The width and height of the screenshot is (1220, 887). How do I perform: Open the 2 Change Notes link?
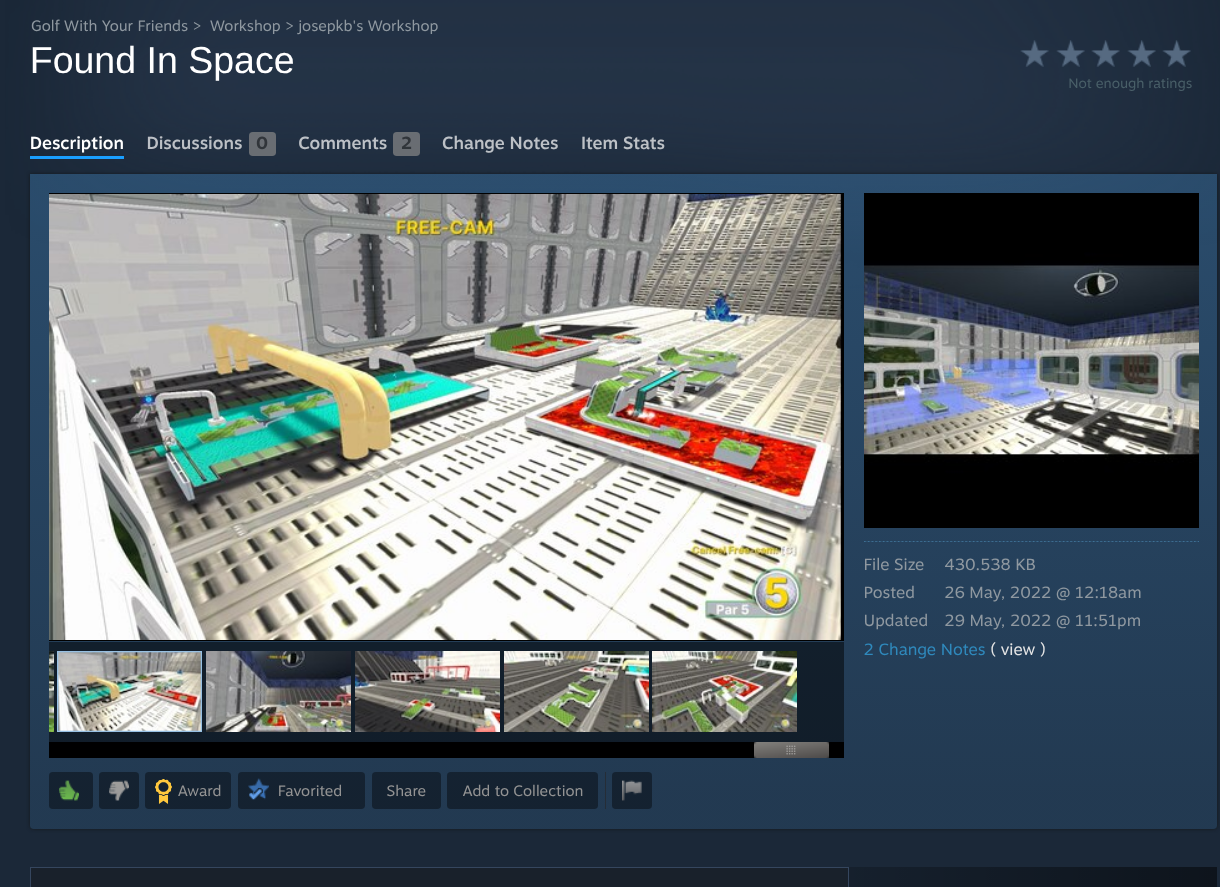coord(925,649)
